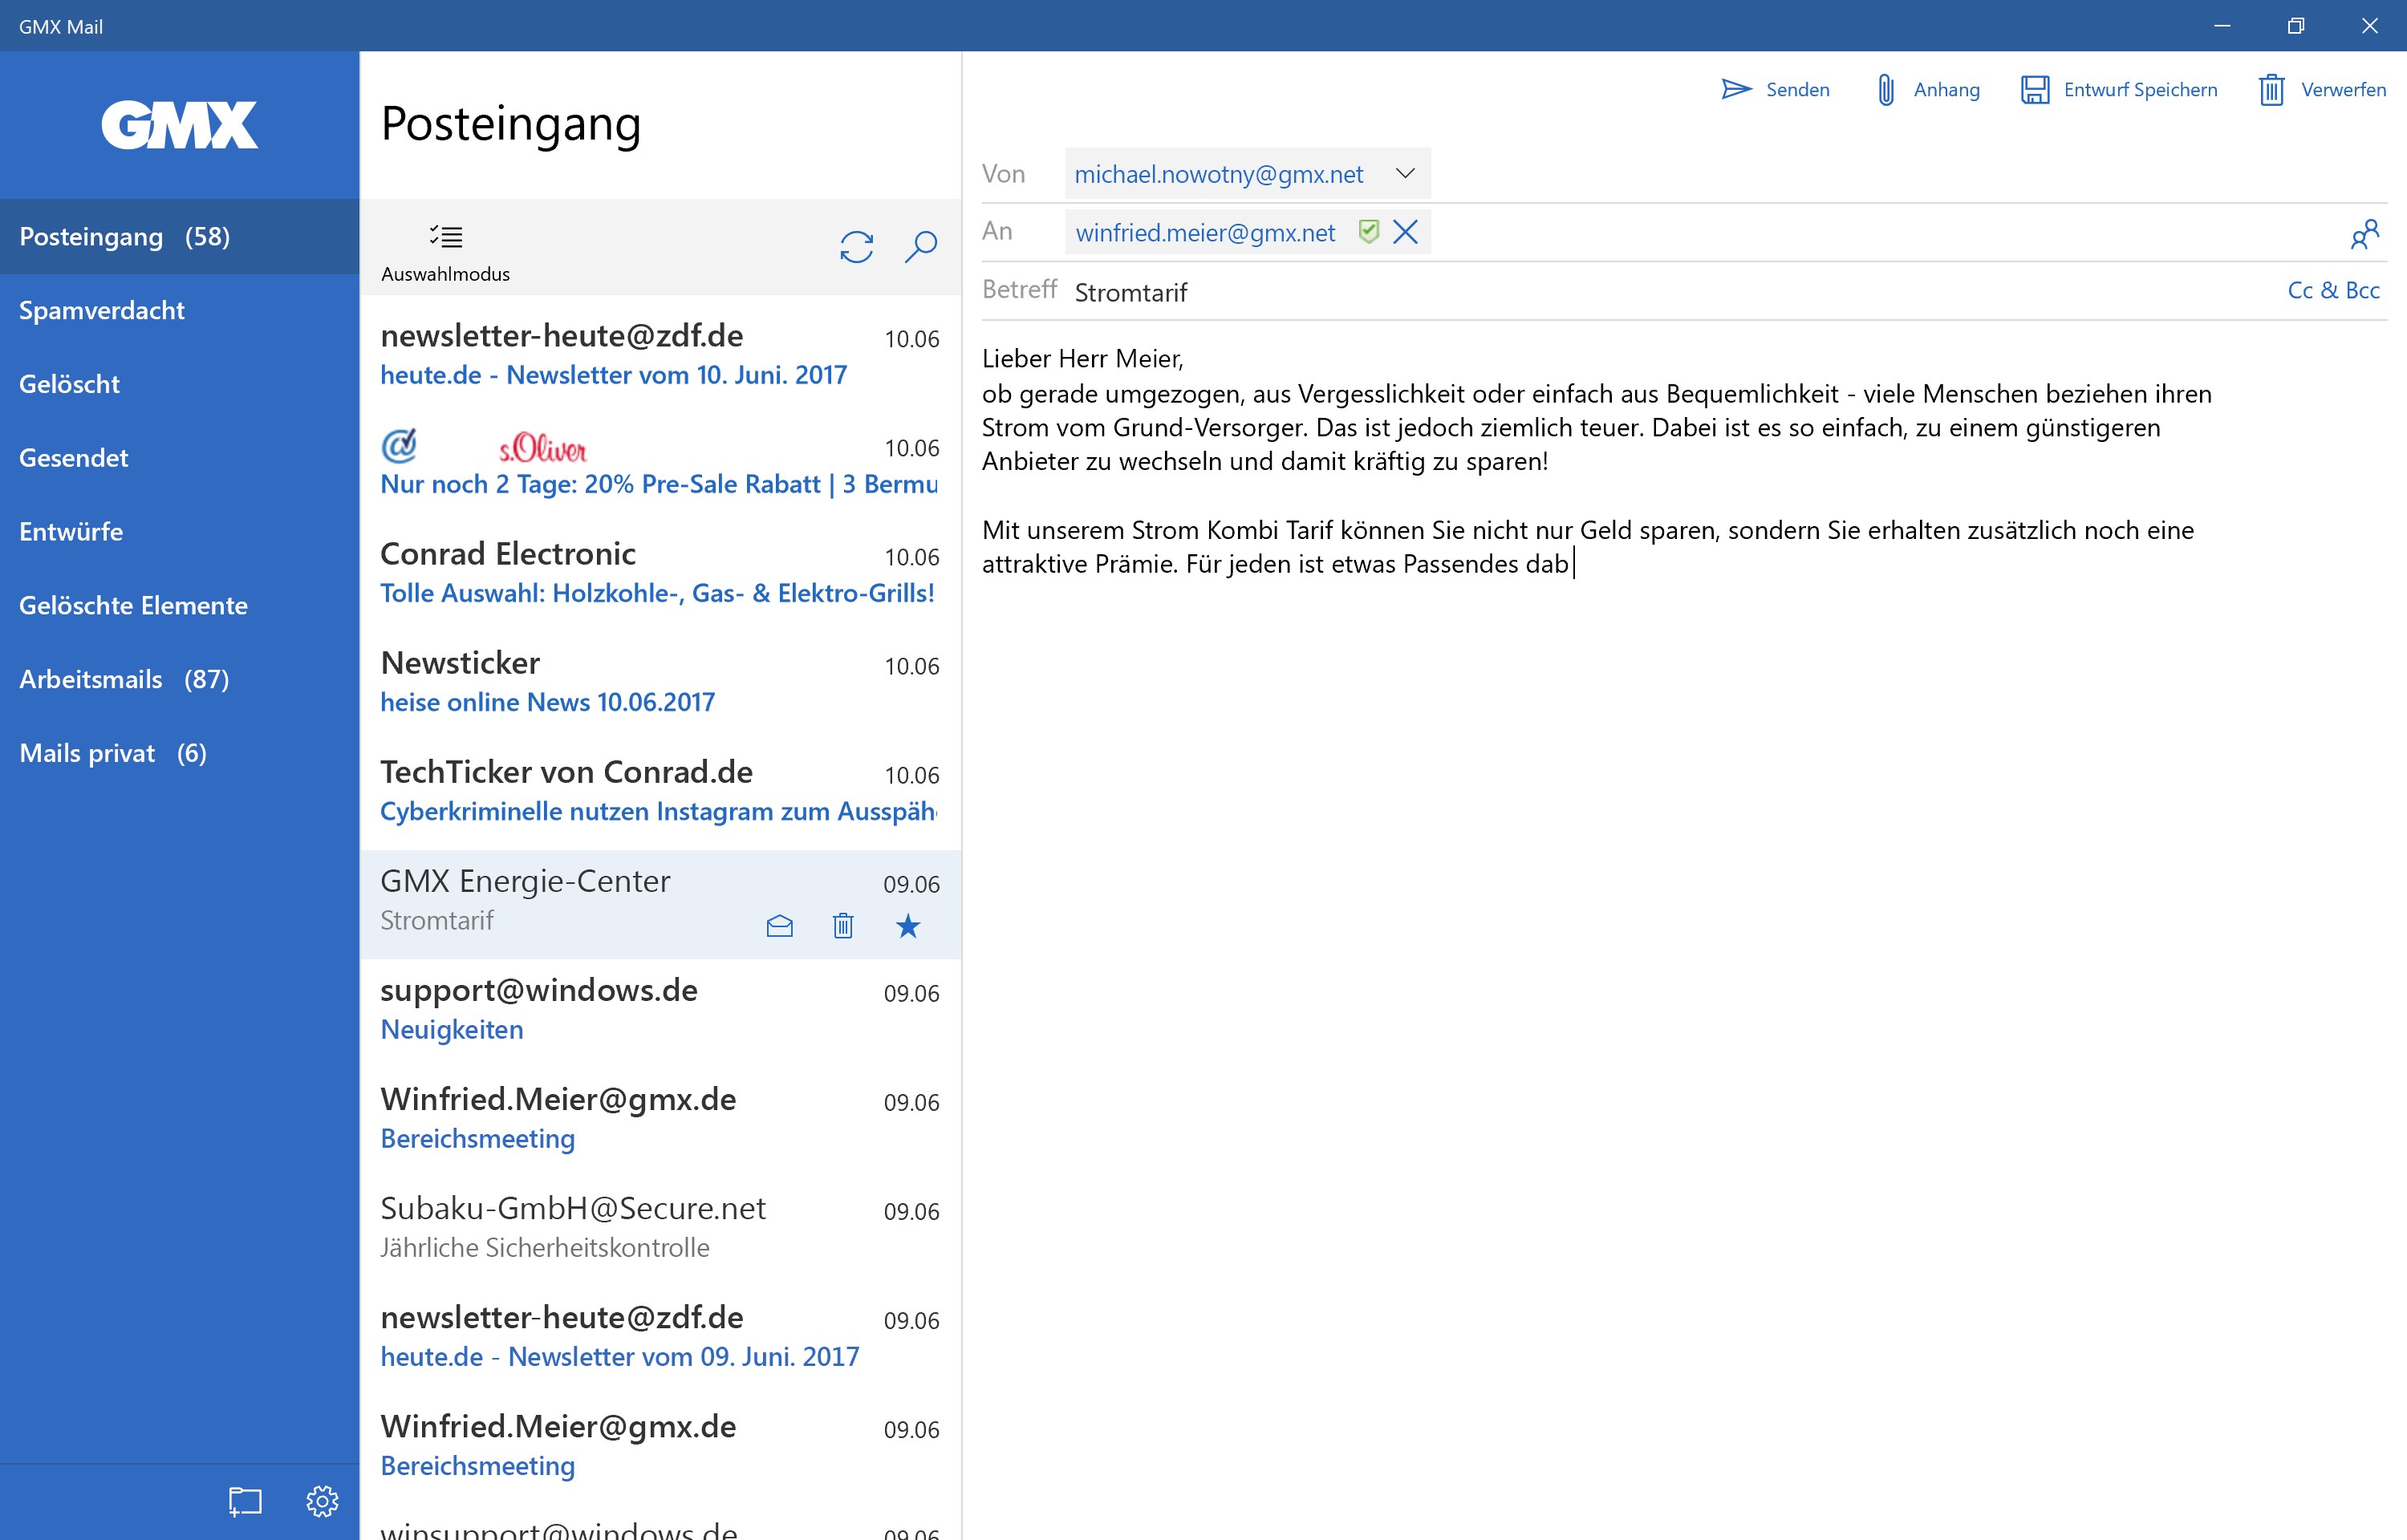Mark Stromtarif mail read with envelope icon
2407x1540 pixels.
779,926
